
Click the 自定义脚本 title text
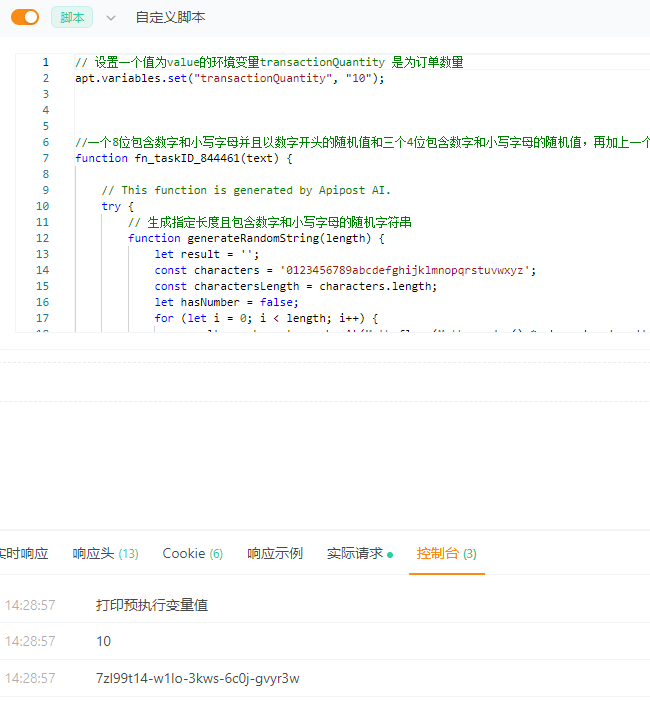pyautogui.click(x=170, y=18)
